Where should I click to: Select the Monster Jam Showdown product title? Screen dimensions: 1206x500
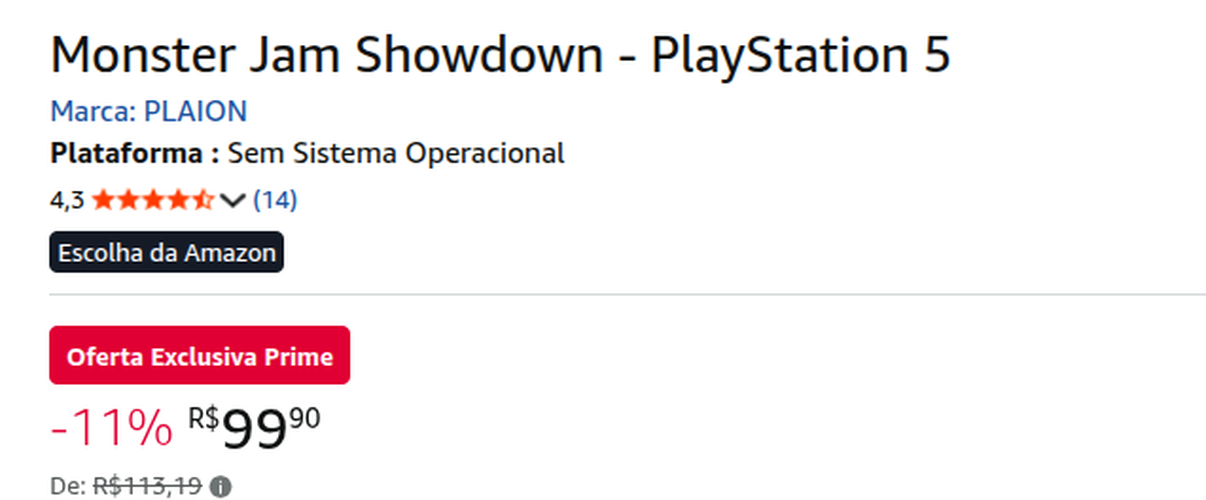[500, 56]
